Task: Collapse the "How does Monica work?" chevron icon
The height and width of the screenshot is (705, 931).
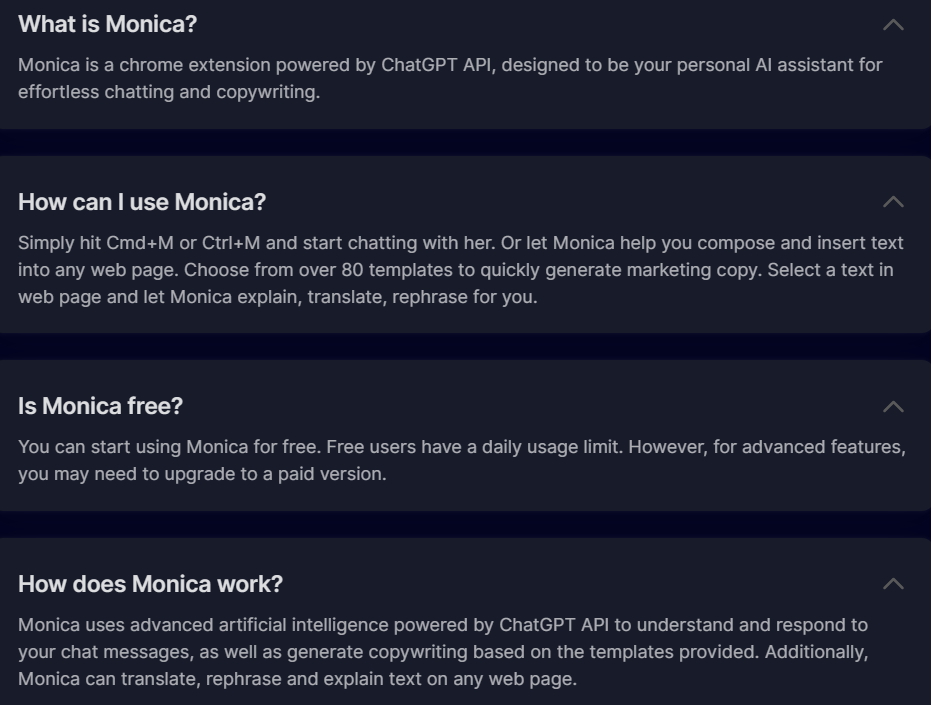Action: click(893, 583)
